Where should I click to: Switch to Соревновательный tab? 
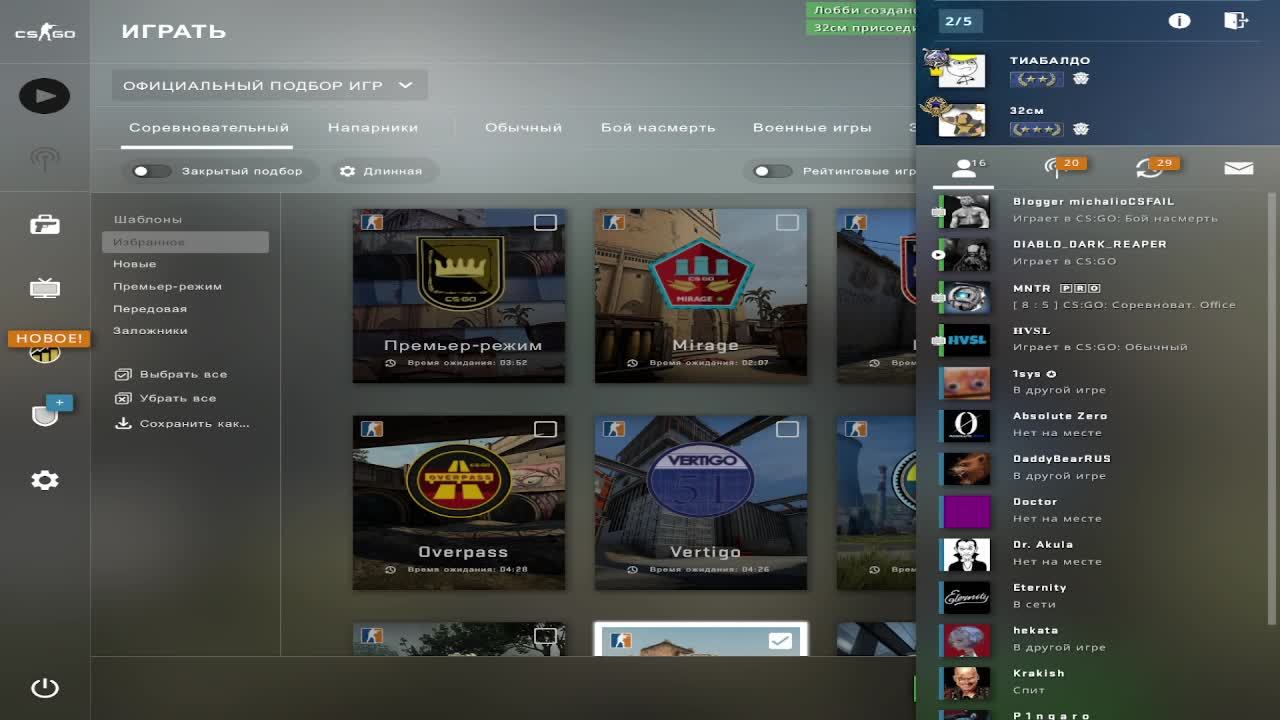click(209, 127)
